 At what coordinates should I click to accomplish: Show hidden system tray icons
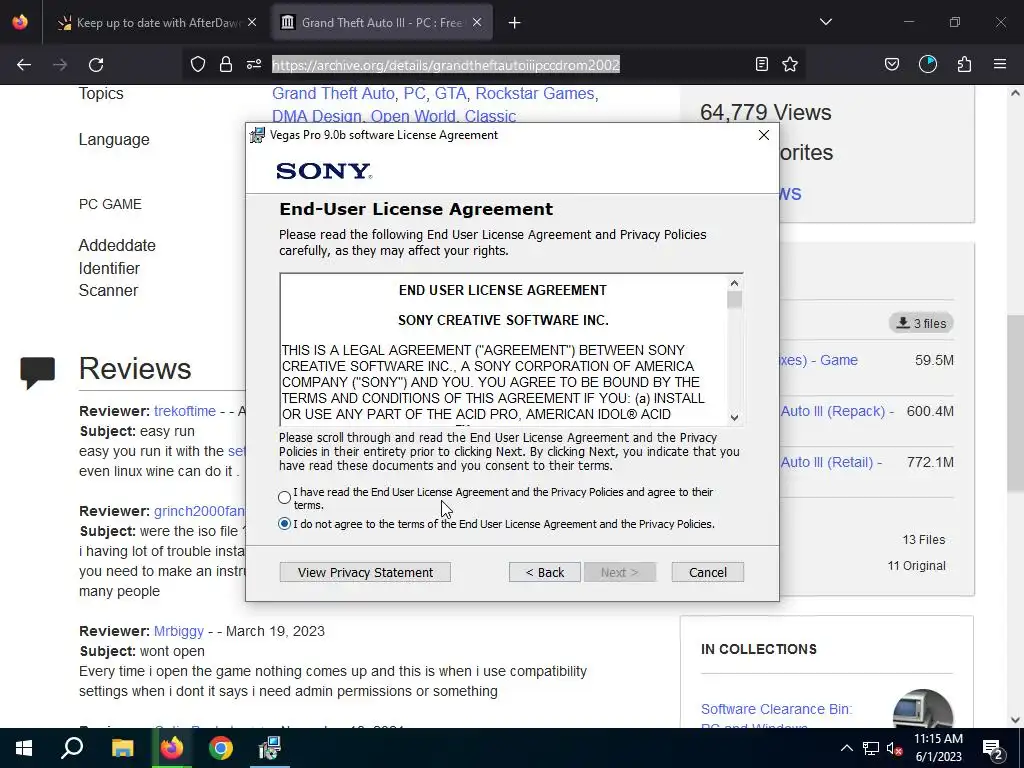(x=846, y=748)
